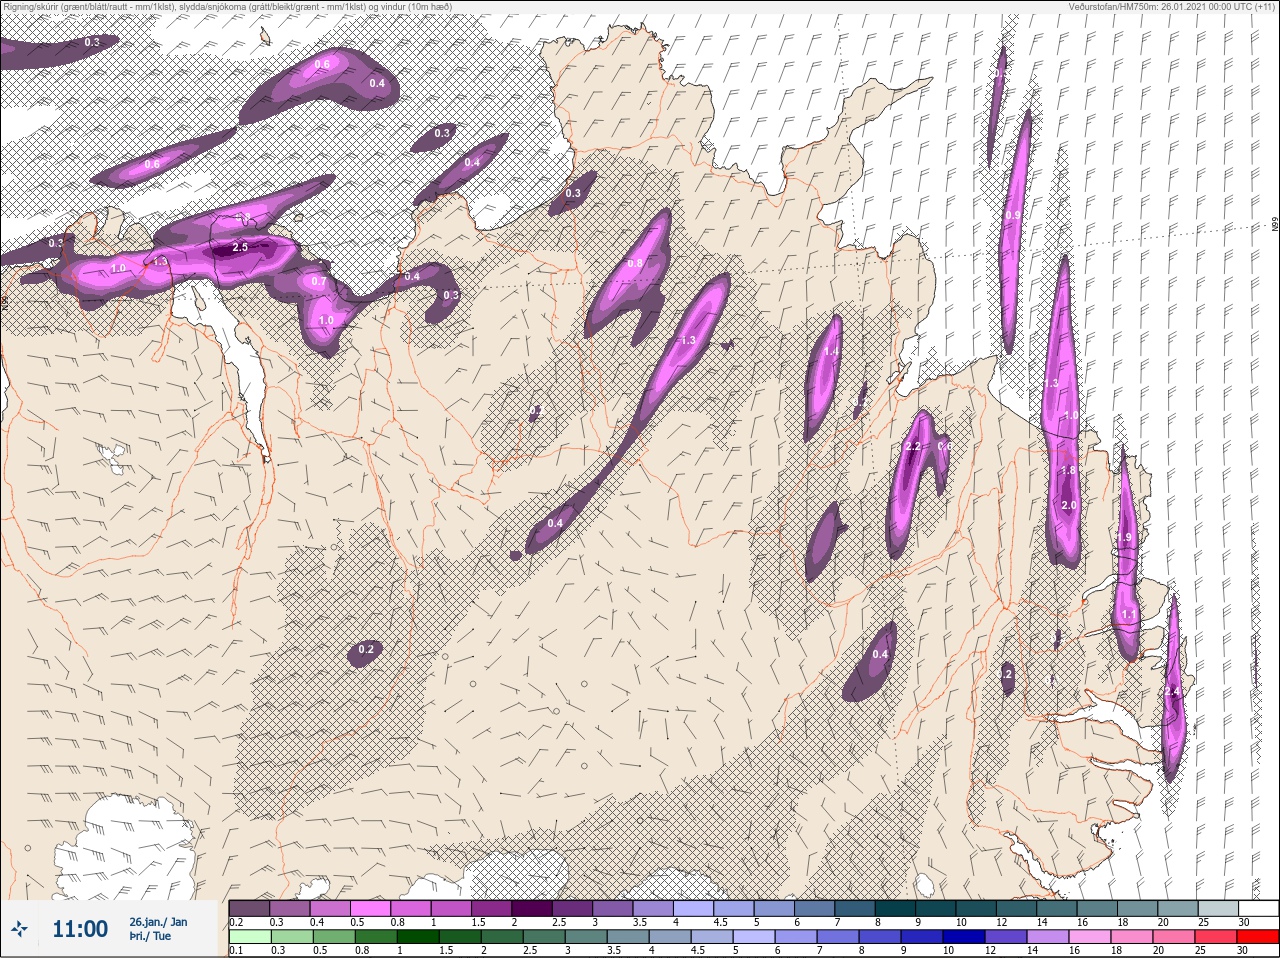Click the 0.2 precipitation value on the map

[x=366, y=650]
